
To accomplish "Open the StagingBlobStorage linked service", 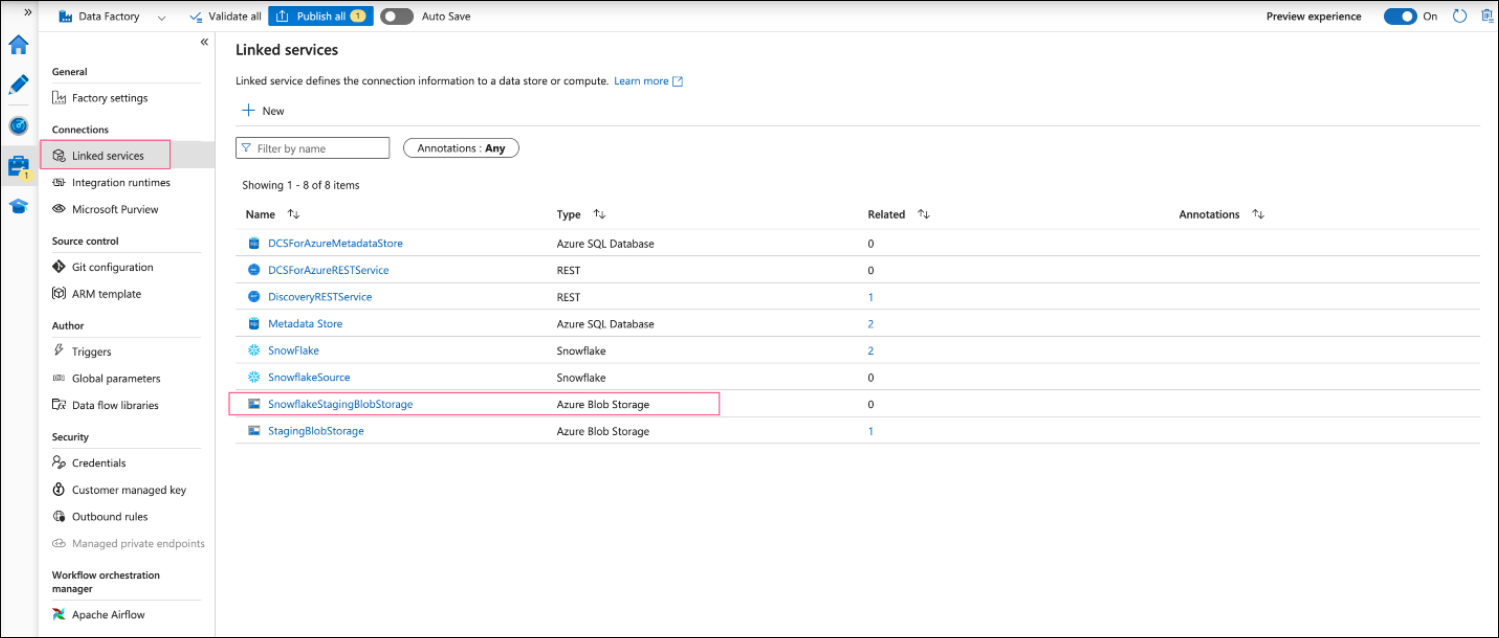I will [316, 431].
